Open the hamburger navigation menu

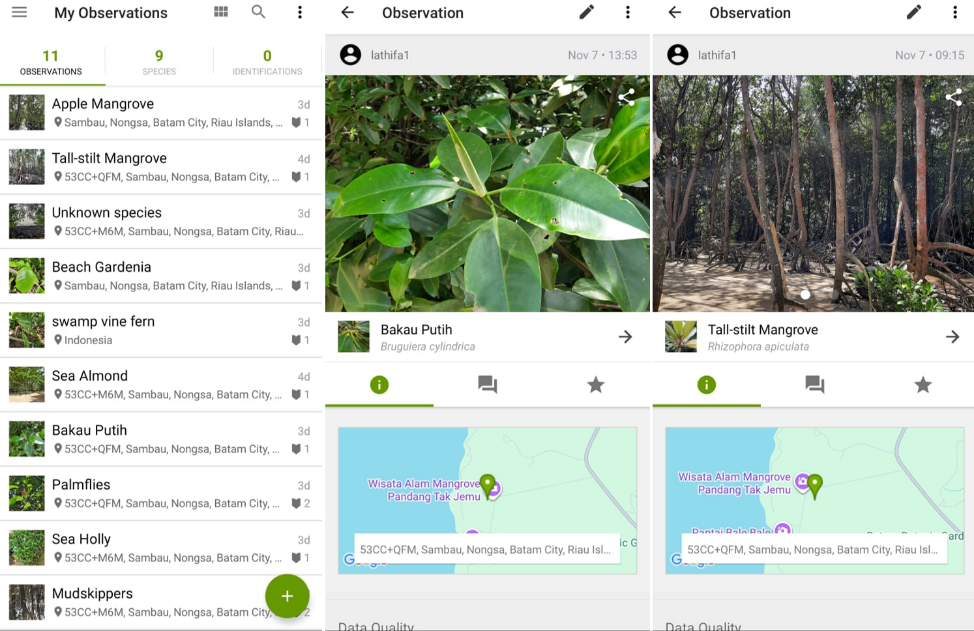click(x=19, y=13)
